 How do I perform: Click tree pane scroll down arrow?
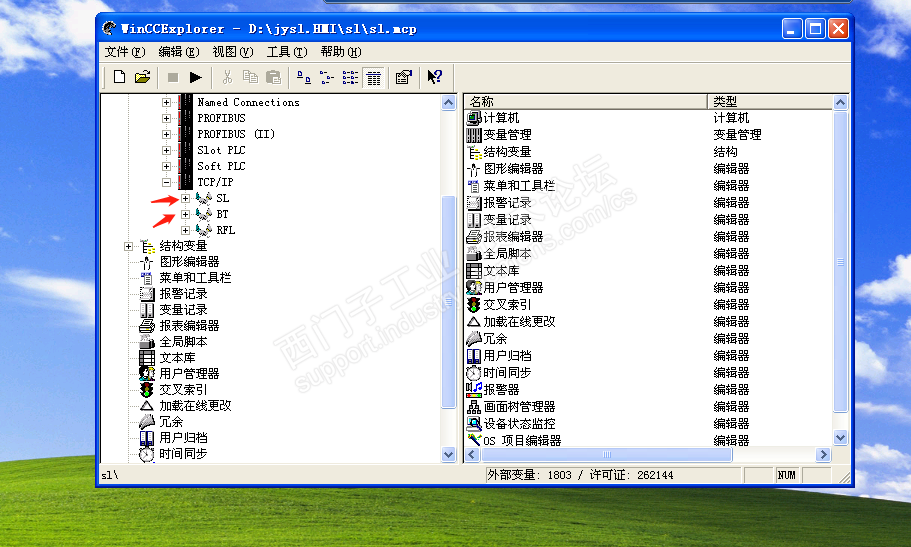tap(449, 455)
